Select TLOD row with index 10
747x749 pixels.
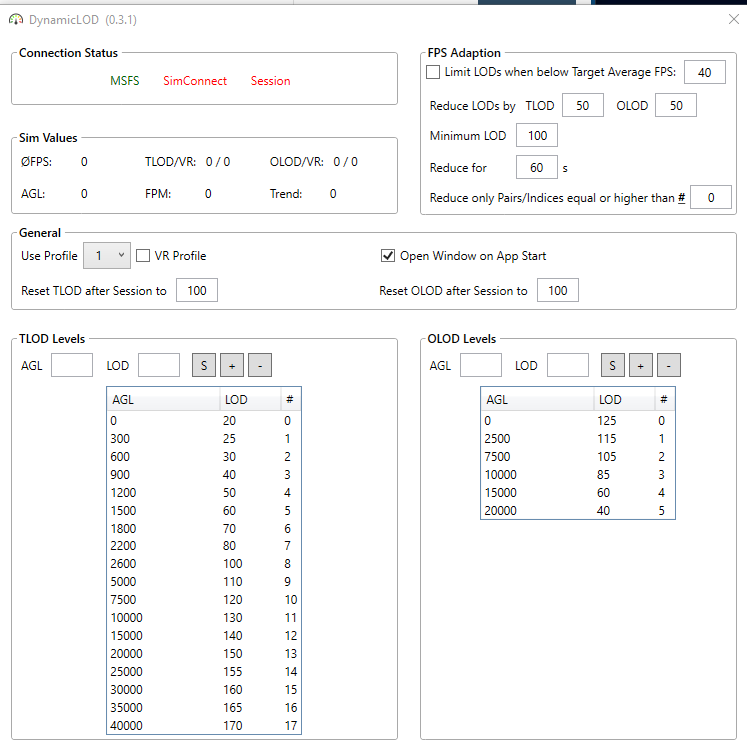click(204, 599)
